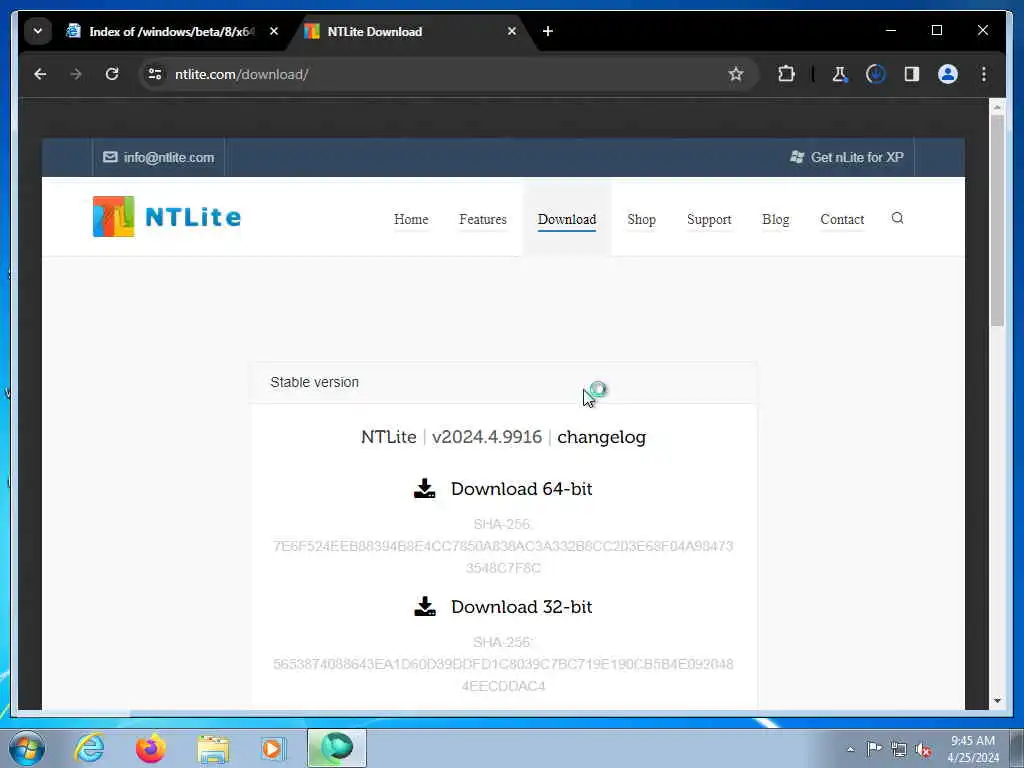Show hidden tray icons arrow
1024x768 pixels.
click(x=850, y=749)
